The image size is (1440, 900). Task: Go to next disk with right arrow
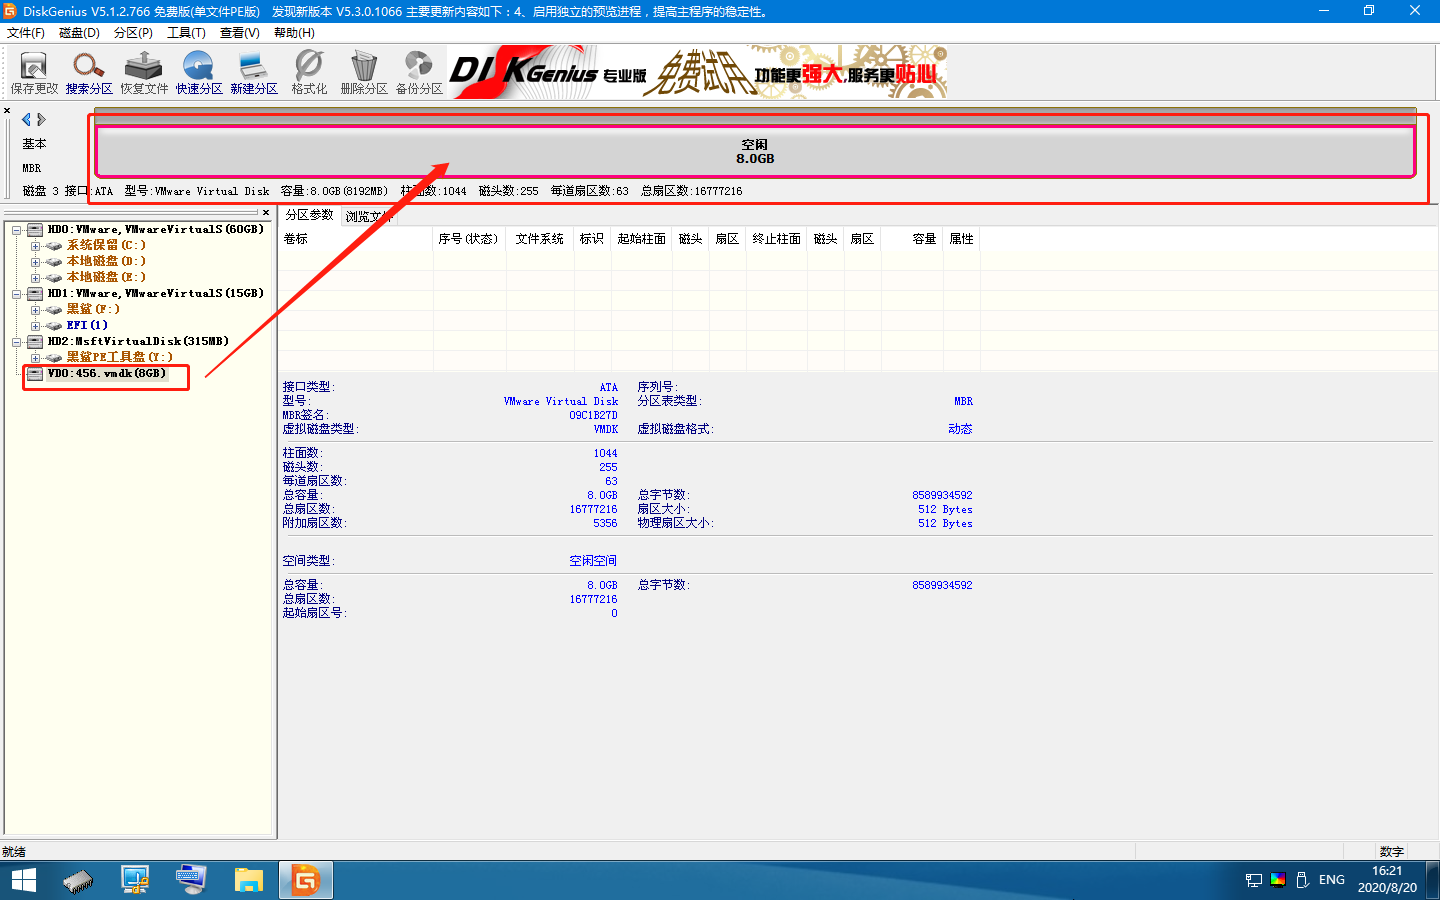pyautogui.click(x=41, y=119)
